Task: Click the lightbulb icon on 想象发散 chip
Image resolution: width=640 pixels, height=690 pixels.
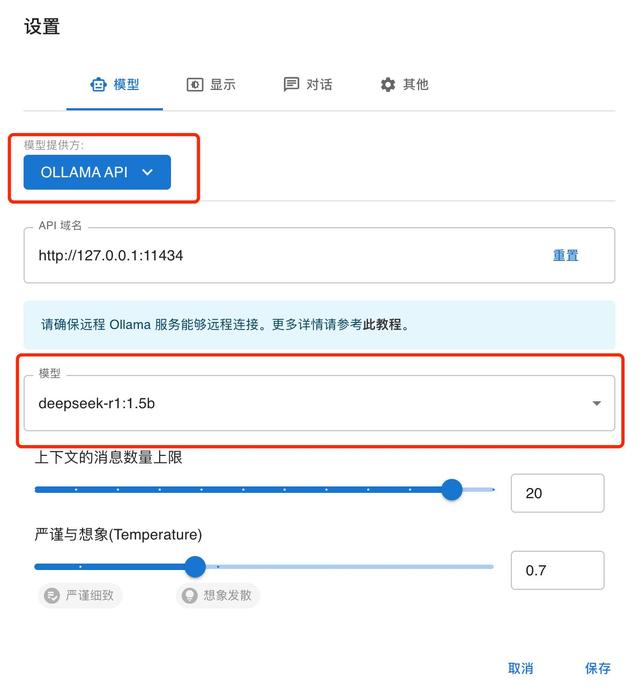Action: coord(188,596)
